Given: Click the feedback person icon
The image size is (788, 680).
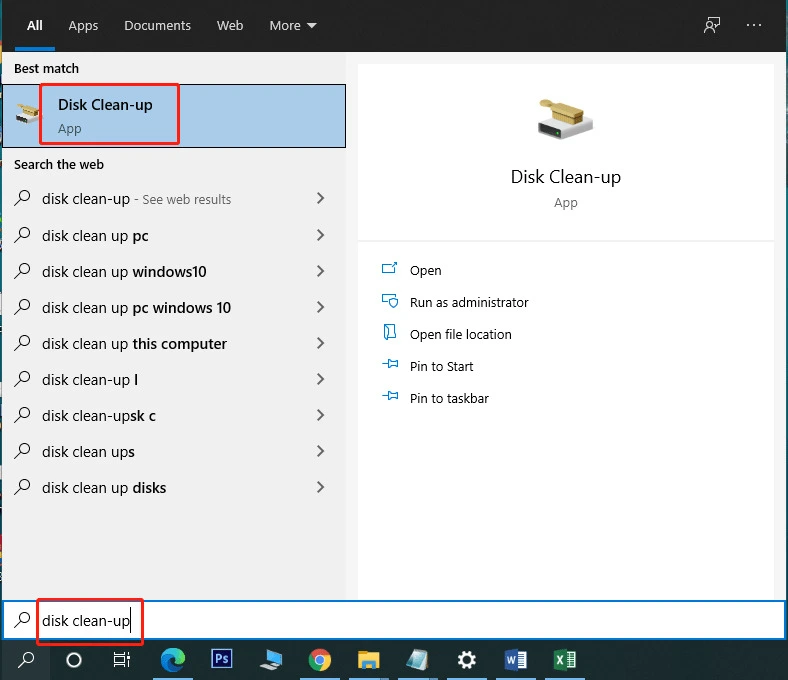Looking at the screenshot, I should click(712, 25).
